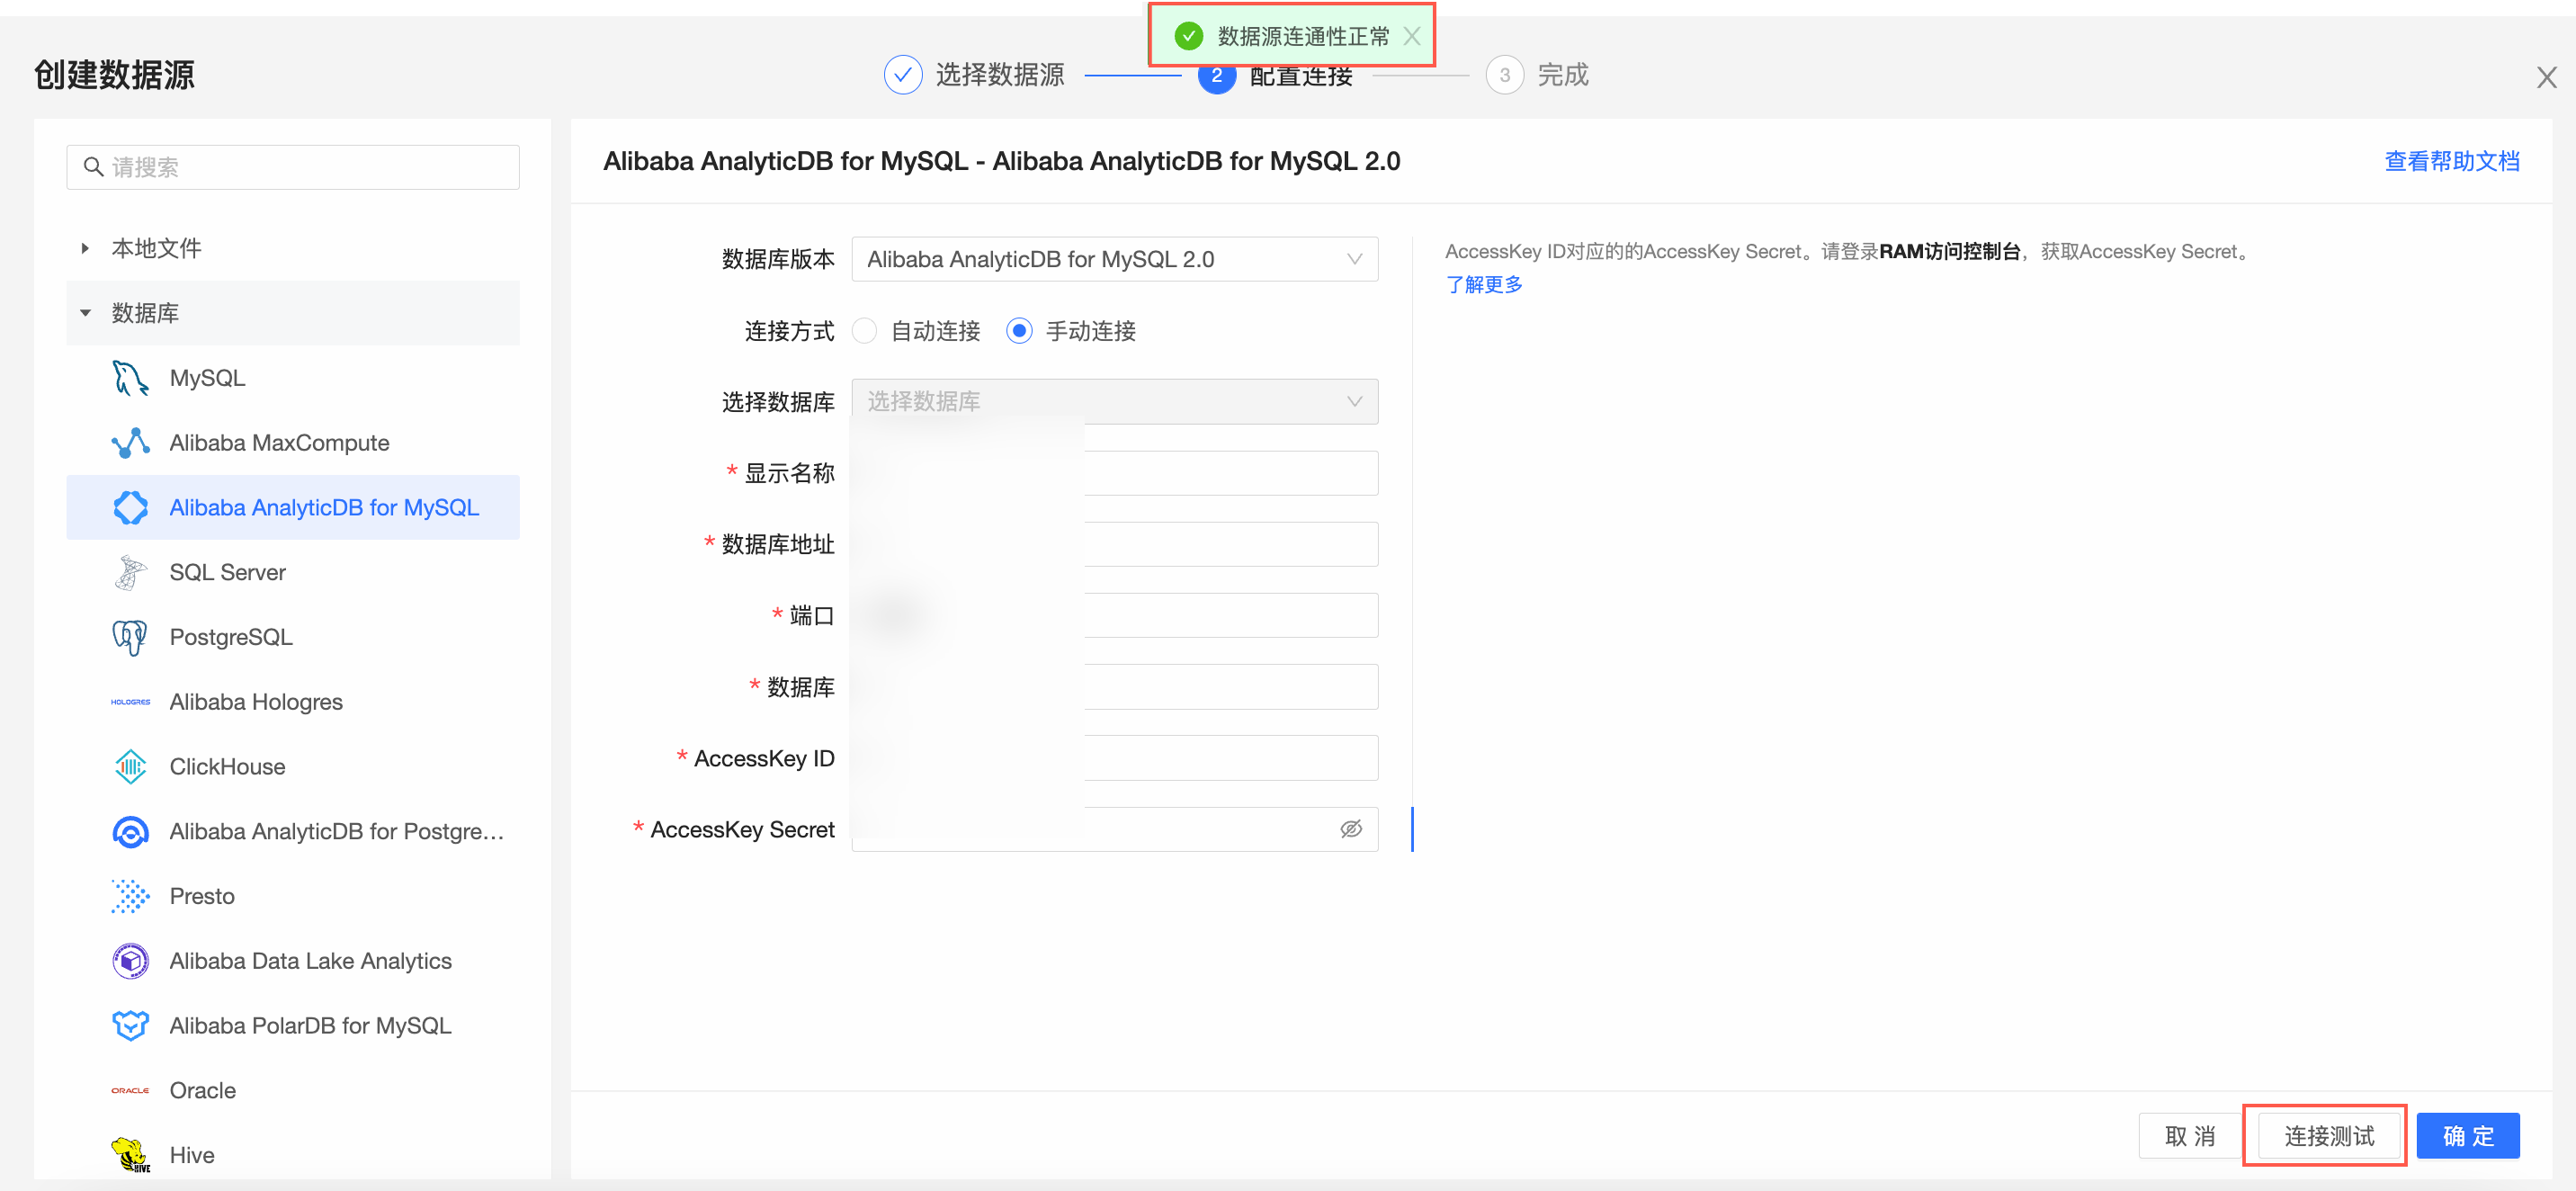Click the Alibaba MaxCompute icon
The image size is (2576, 1191).
tap(130, 443)
